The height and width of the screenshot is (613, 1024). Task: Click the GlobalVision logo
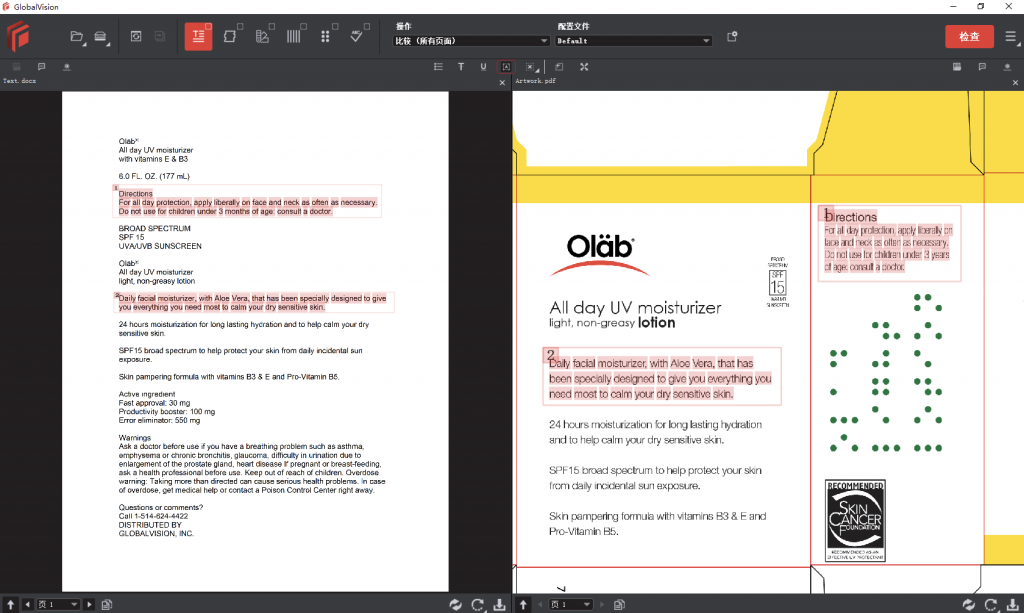click(x=18, y=35)
